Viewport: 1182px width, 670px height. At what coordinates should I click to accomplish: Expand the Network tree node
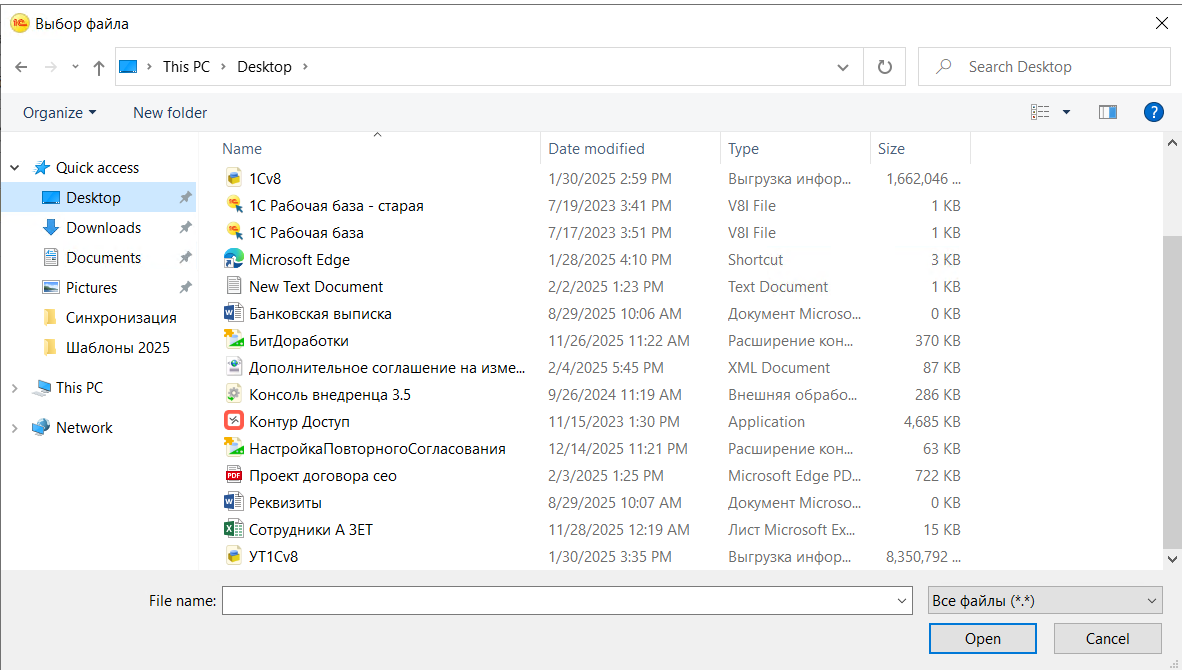pos(14,428)
